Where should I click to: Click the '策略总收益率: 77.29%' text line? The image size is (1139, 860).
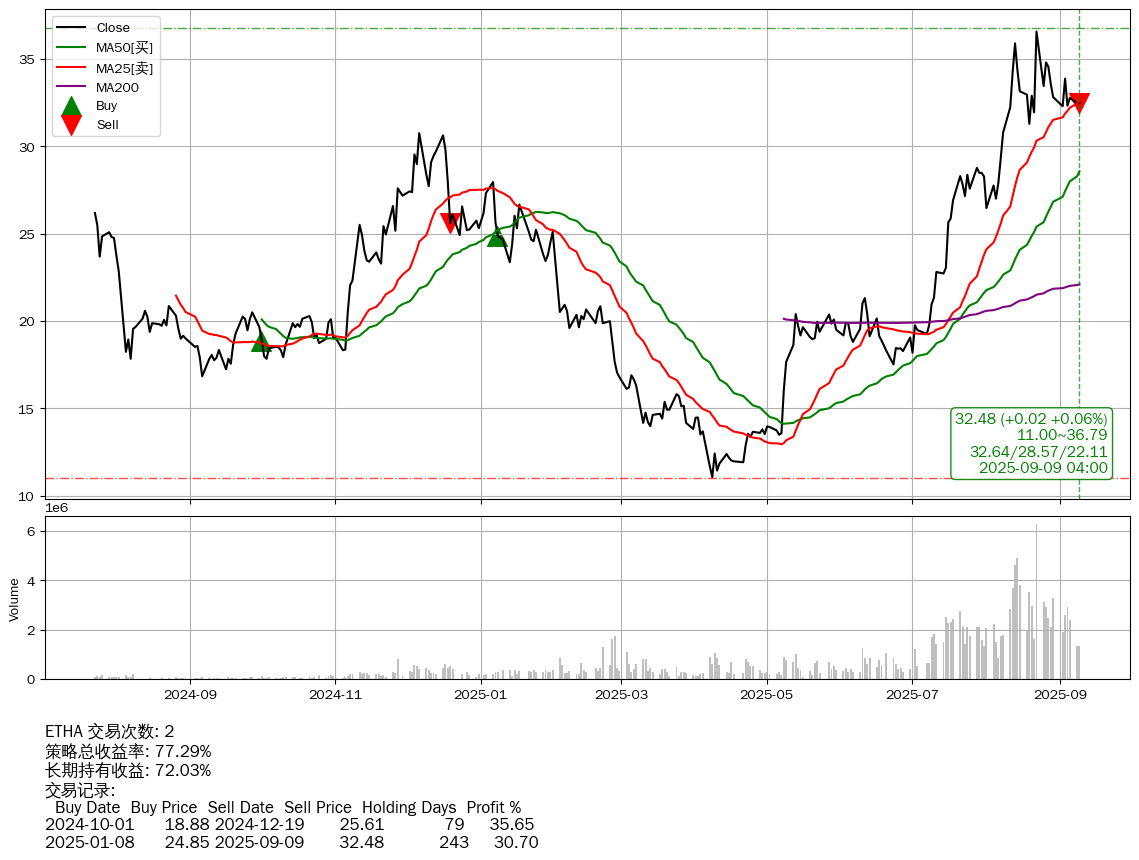pos(128,751)
